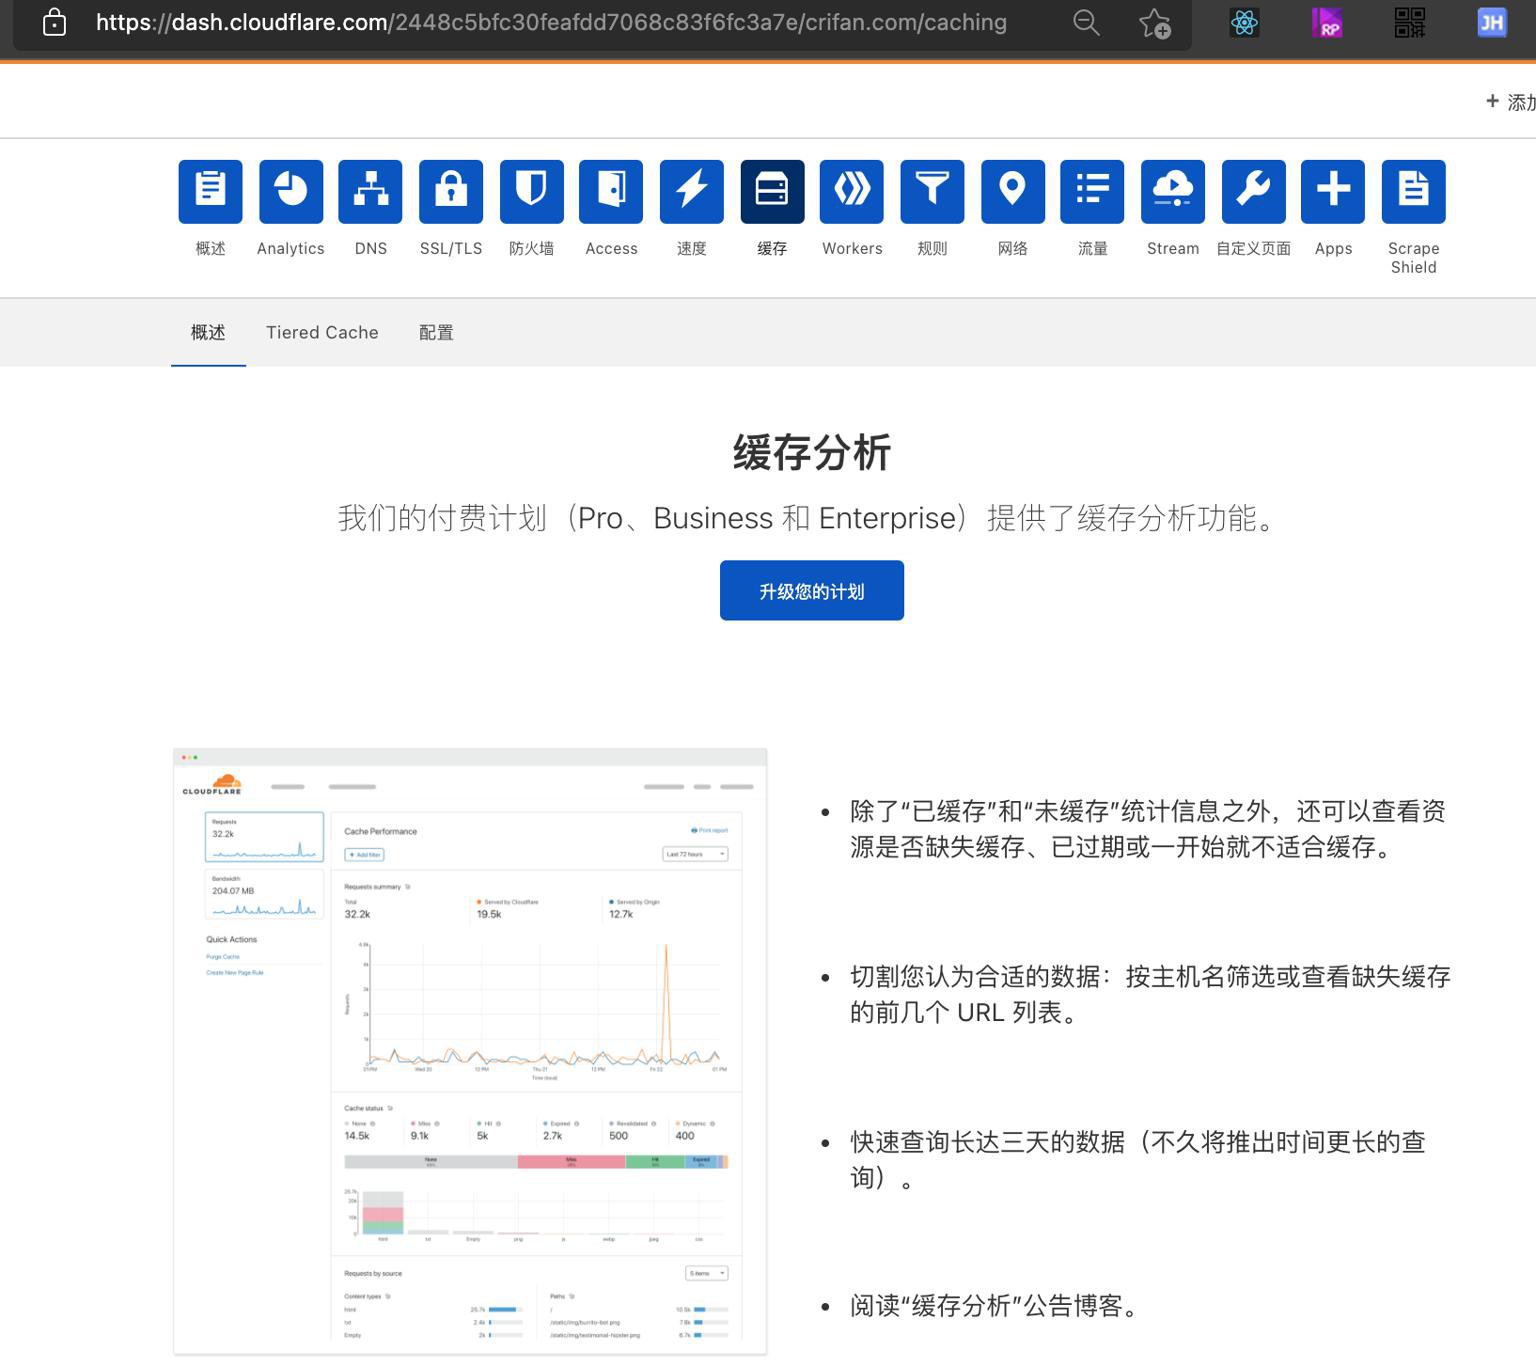Open the 自定义页面 wrench icon
Viewport: 1536px width, 1367px height.
pyautogui.click(x=1254, y=191)
